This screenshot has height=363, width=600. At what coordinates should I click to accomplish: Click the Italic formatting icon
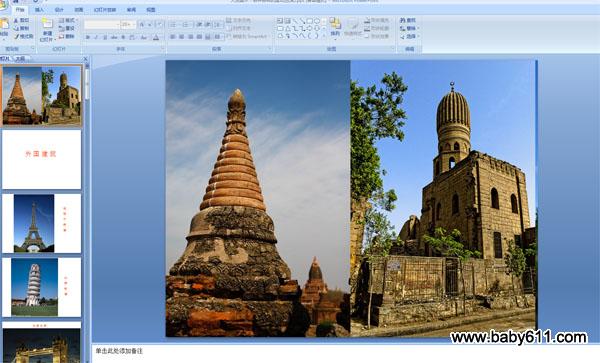(x=96, y=37)
